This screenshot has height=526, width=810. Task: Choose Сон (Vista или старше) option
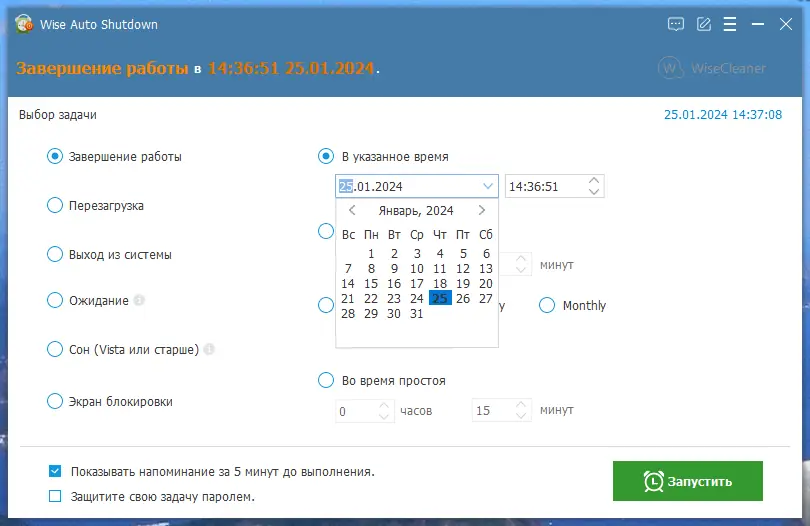[55, 349]
